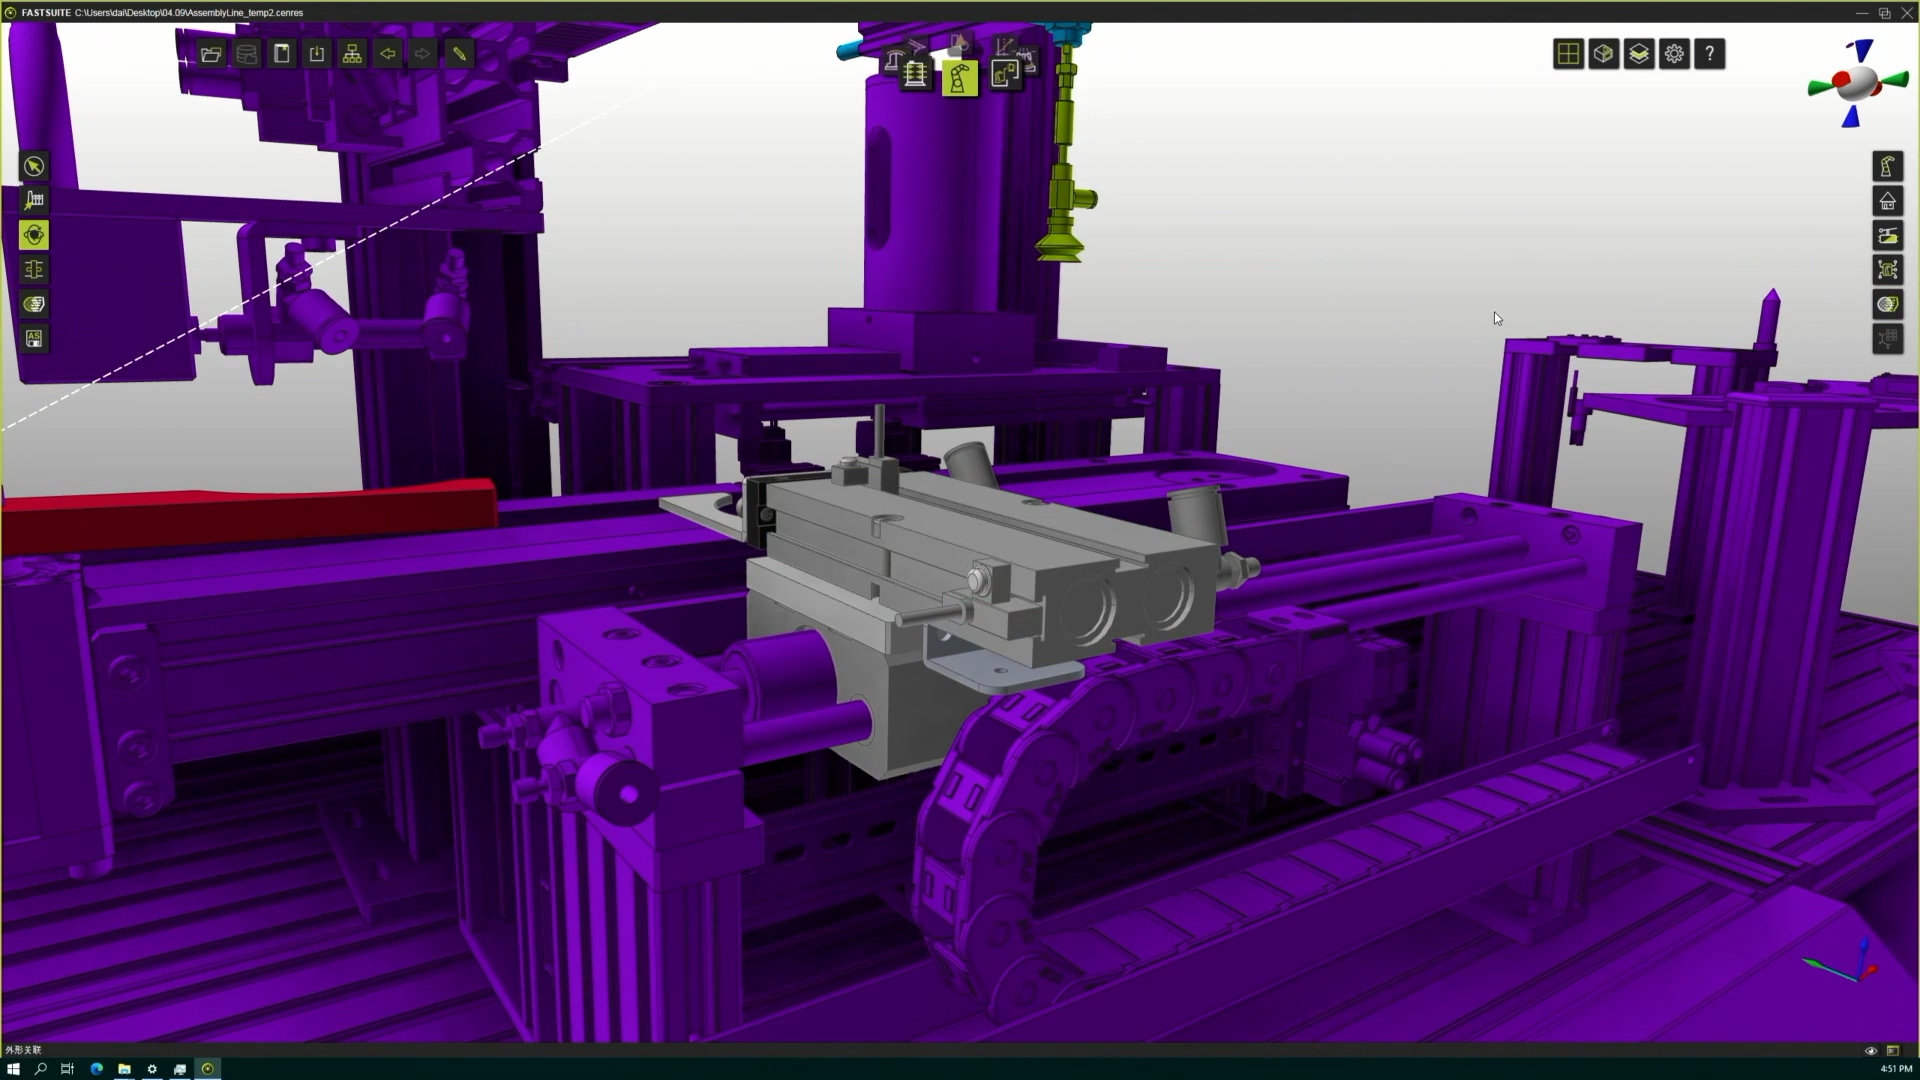Open Windows File Explorer from taskbar
Viewport: 1920px width, 1080px height.
[124, 1069]
